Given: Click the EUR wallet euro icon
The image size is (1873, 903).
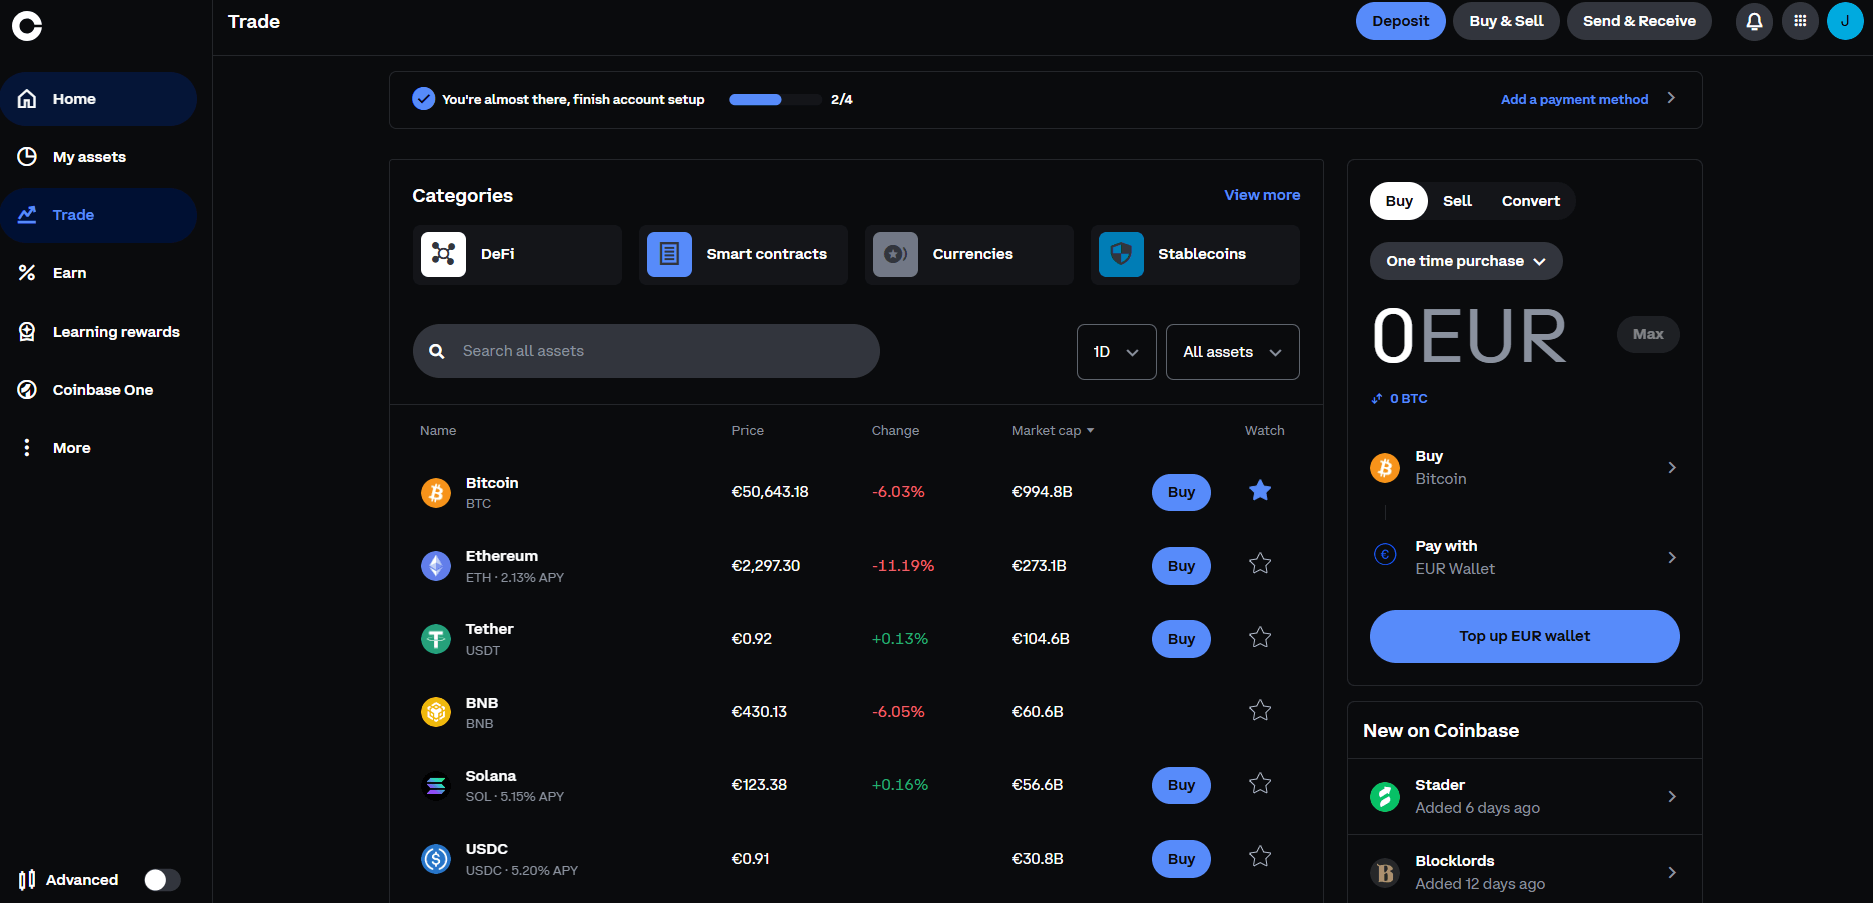Looking at the screenshot, I should pos(1385,554).
